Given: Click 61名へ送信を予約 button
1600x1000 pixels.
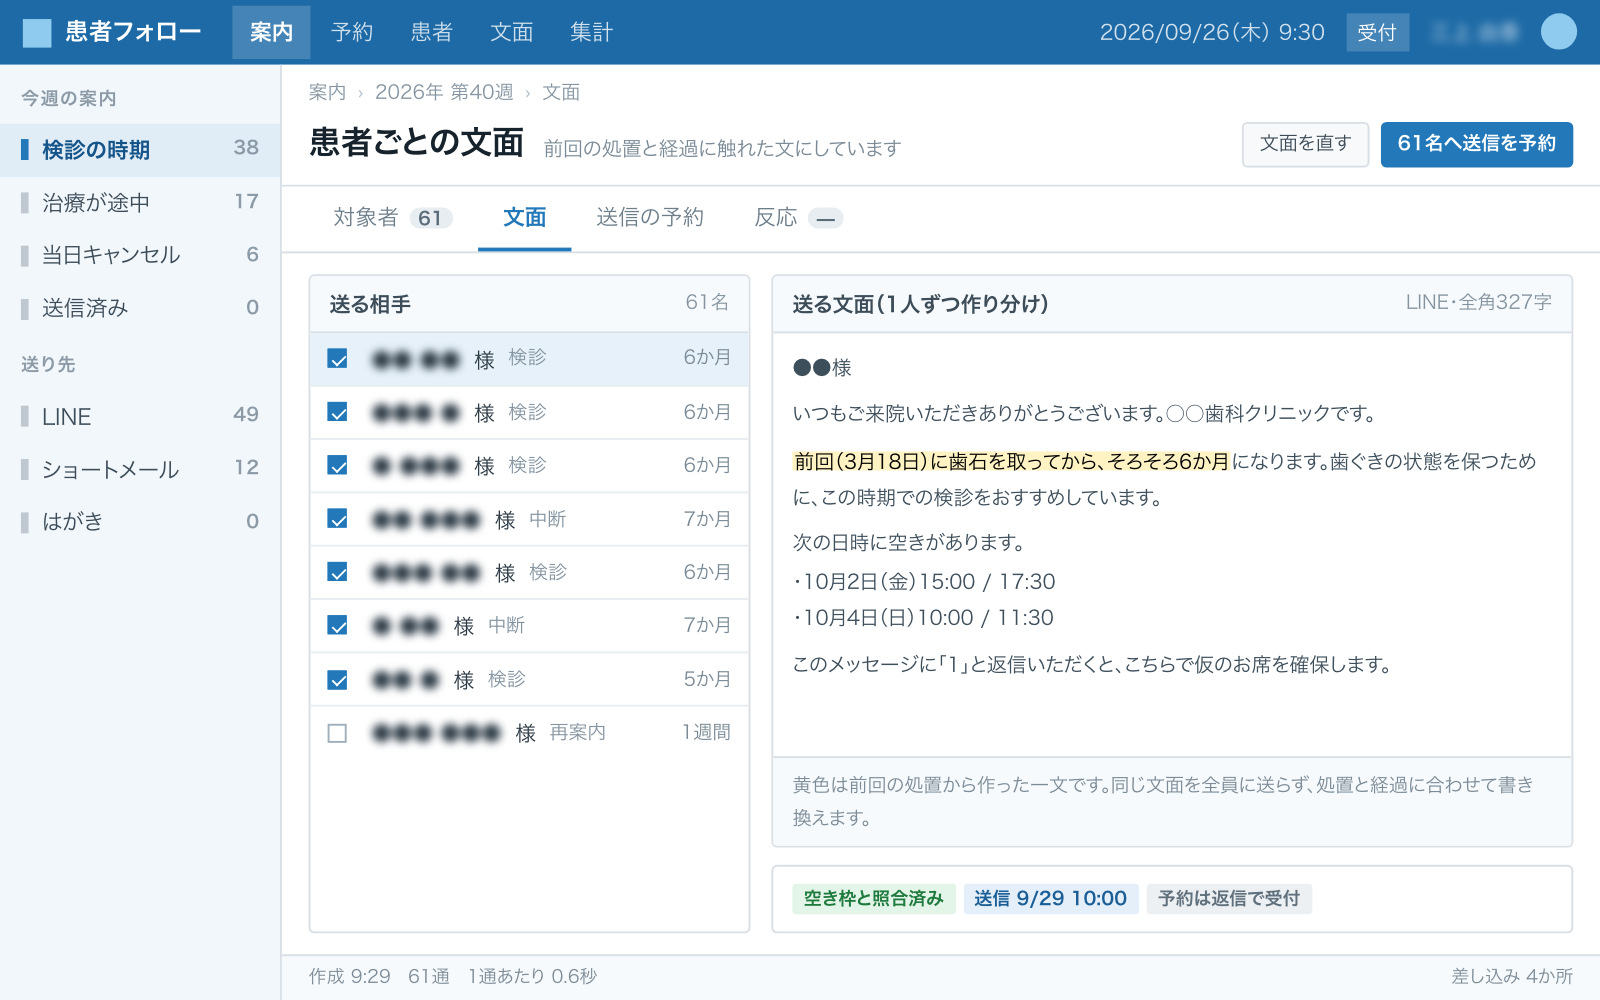Looking at the screenshot, I should (1476, 144).
